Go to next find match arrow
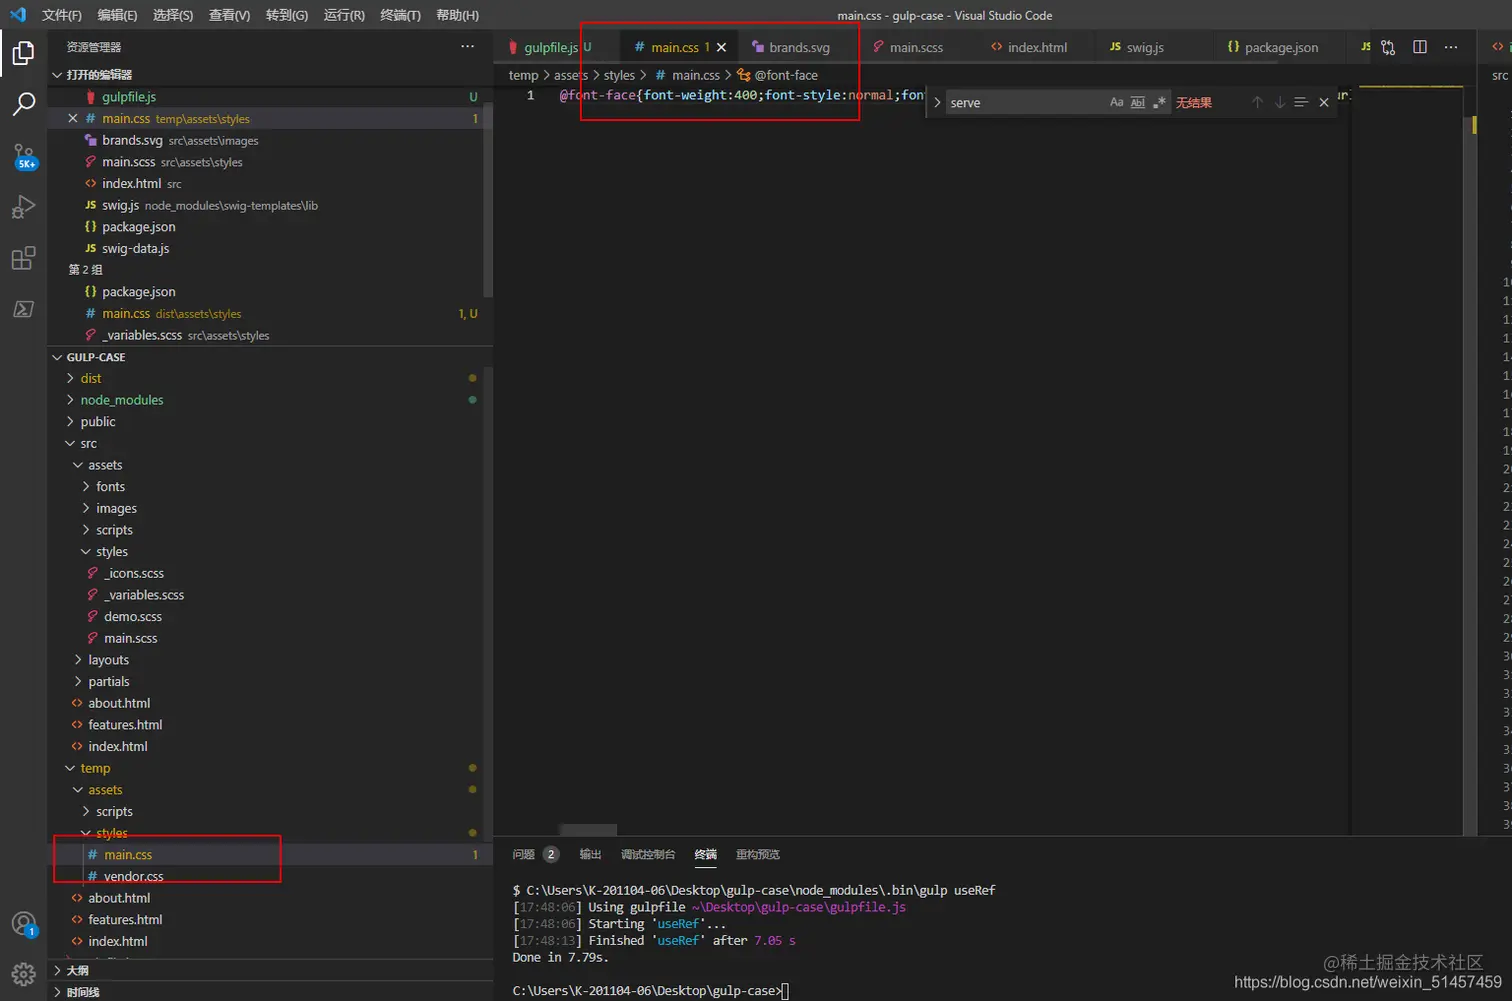 pos(1279,102)
